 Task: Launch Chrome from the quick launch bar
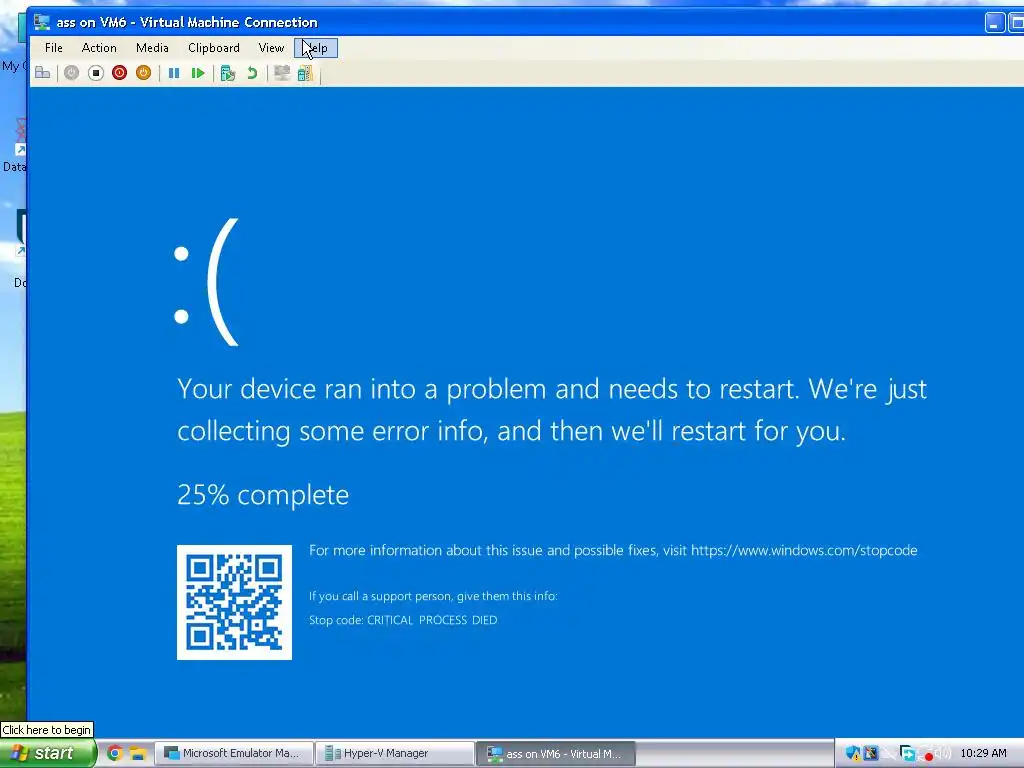pos(114,753)
